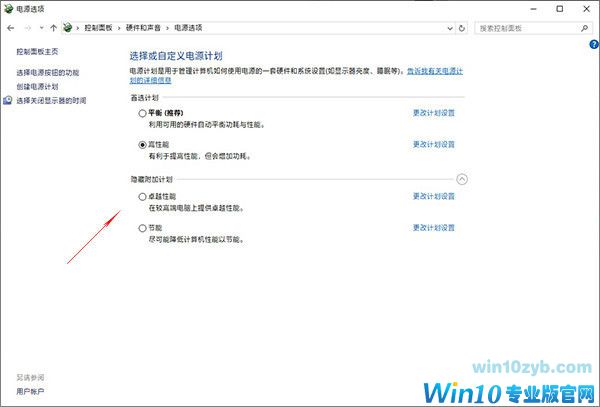Image resolution: width=600 pixels, height=407 pixels.
Task: Go back with the back arrow
Action: pos(11,28)
